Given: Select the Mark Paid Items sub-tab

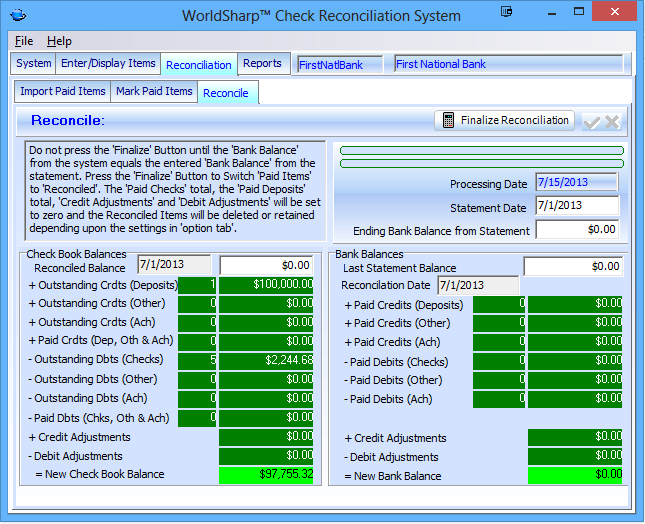Looking at the screenshot, I should pos(154,92).
